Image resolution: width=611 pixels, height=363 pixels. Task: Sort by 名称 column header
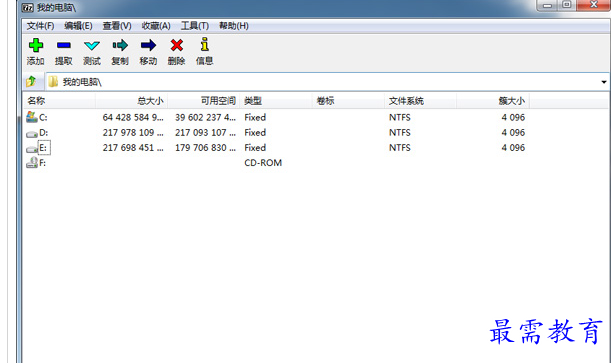pyautogui.click(x=59, y=101)
